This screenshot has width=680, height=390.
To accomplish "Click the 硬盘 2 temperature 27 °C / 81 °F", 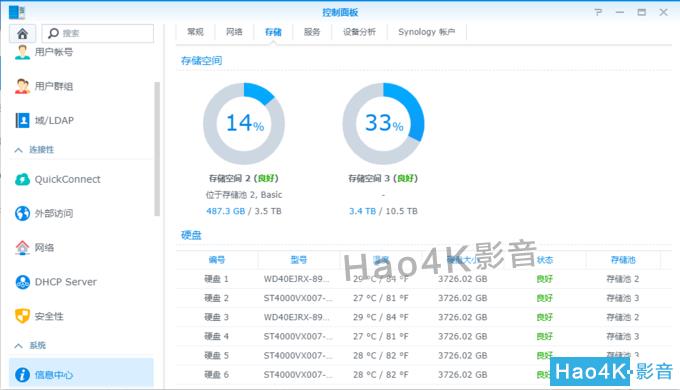I will 380,298.
